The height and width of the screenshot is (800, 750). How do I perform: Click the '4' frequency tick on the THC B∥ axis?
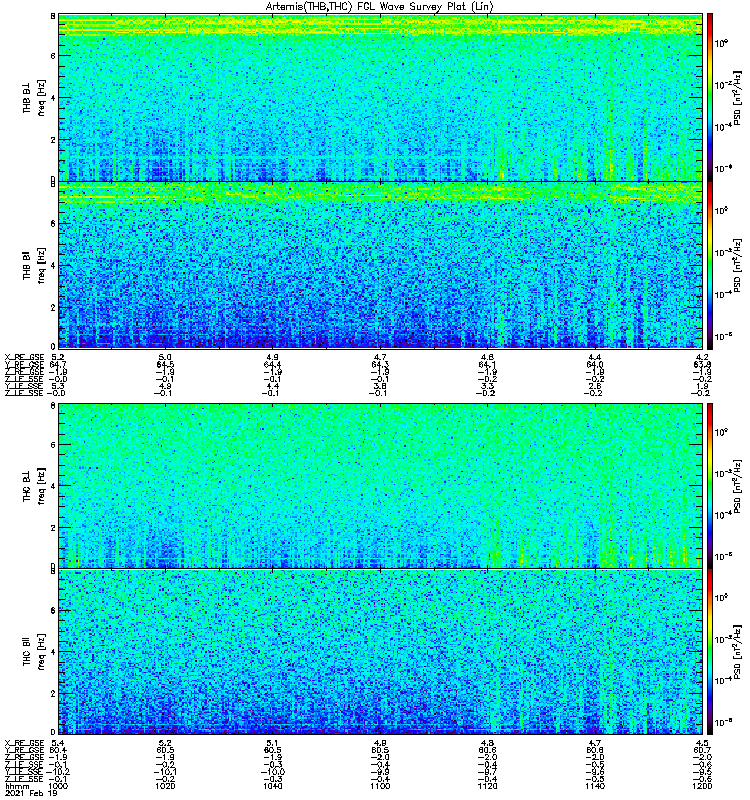tap(53, 652)
